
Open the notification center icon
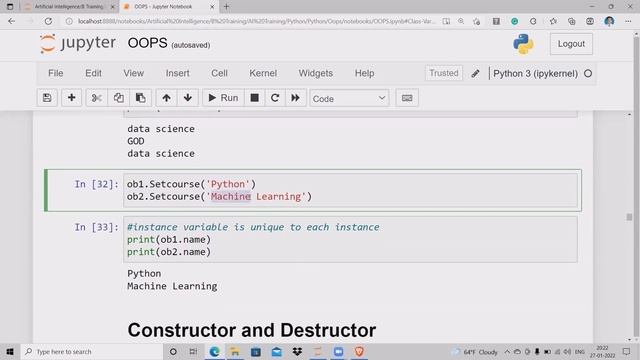(626, 351)
